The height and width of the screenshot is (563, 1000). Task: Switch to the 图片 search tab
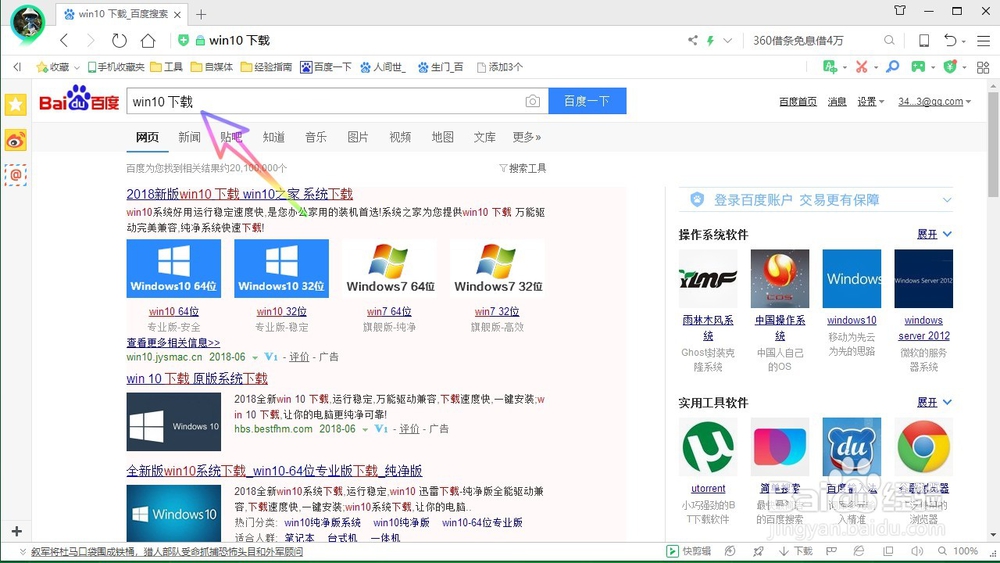click(x=358, y=137)
